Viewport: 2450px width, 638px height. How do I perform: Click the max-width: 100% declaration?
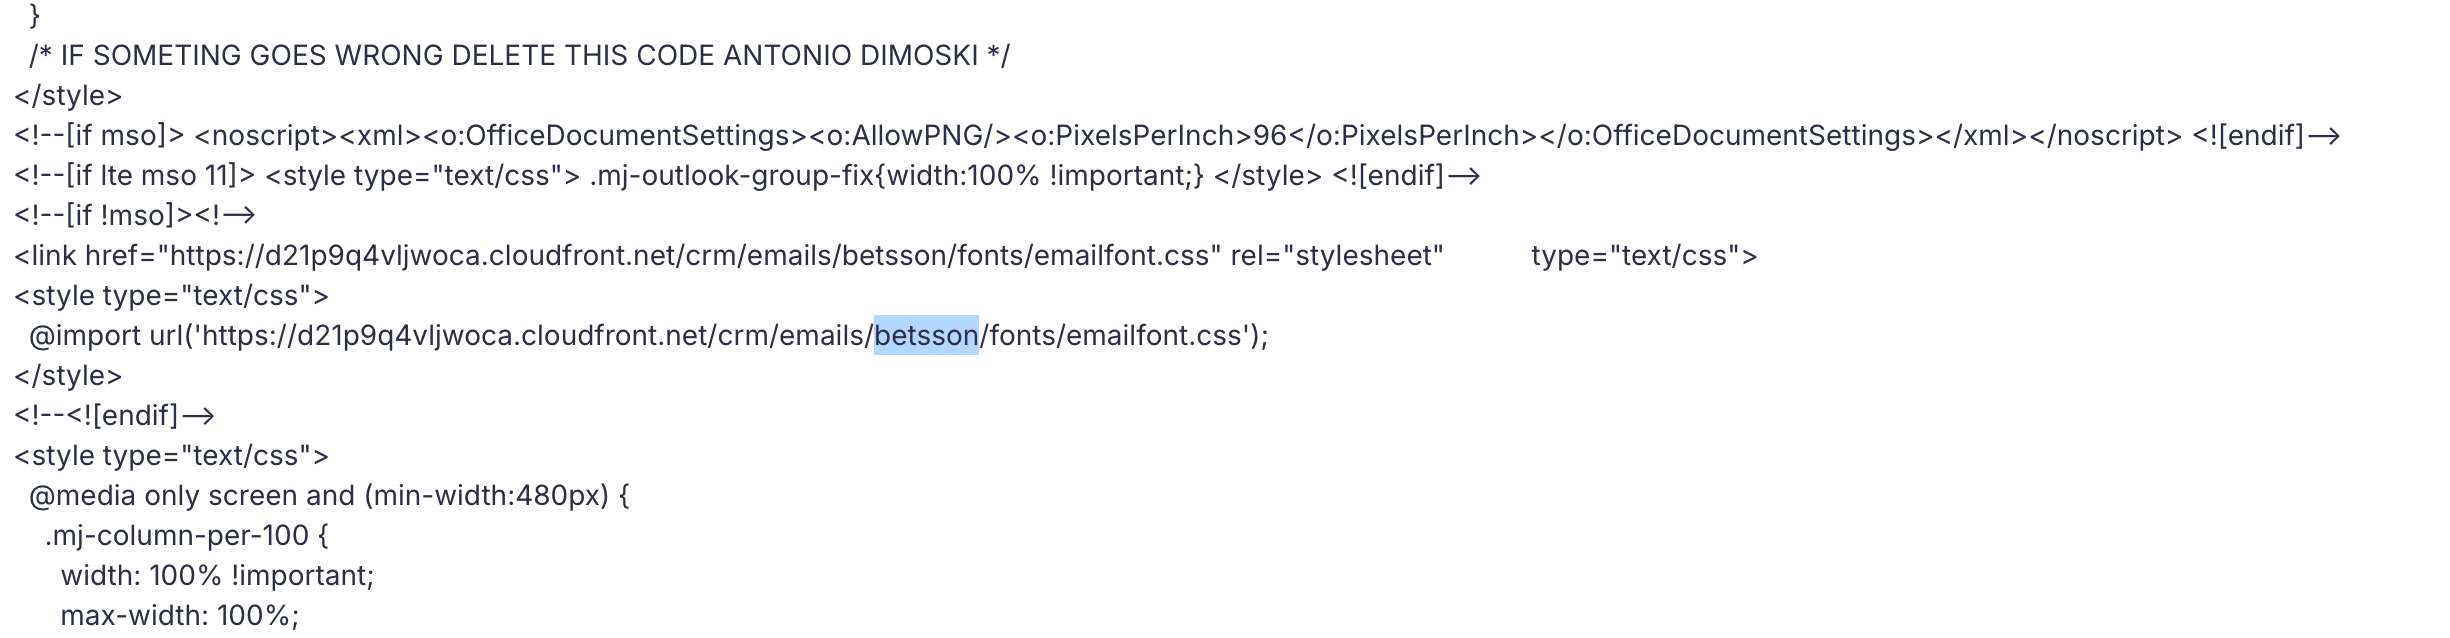[x=179, y=616]
